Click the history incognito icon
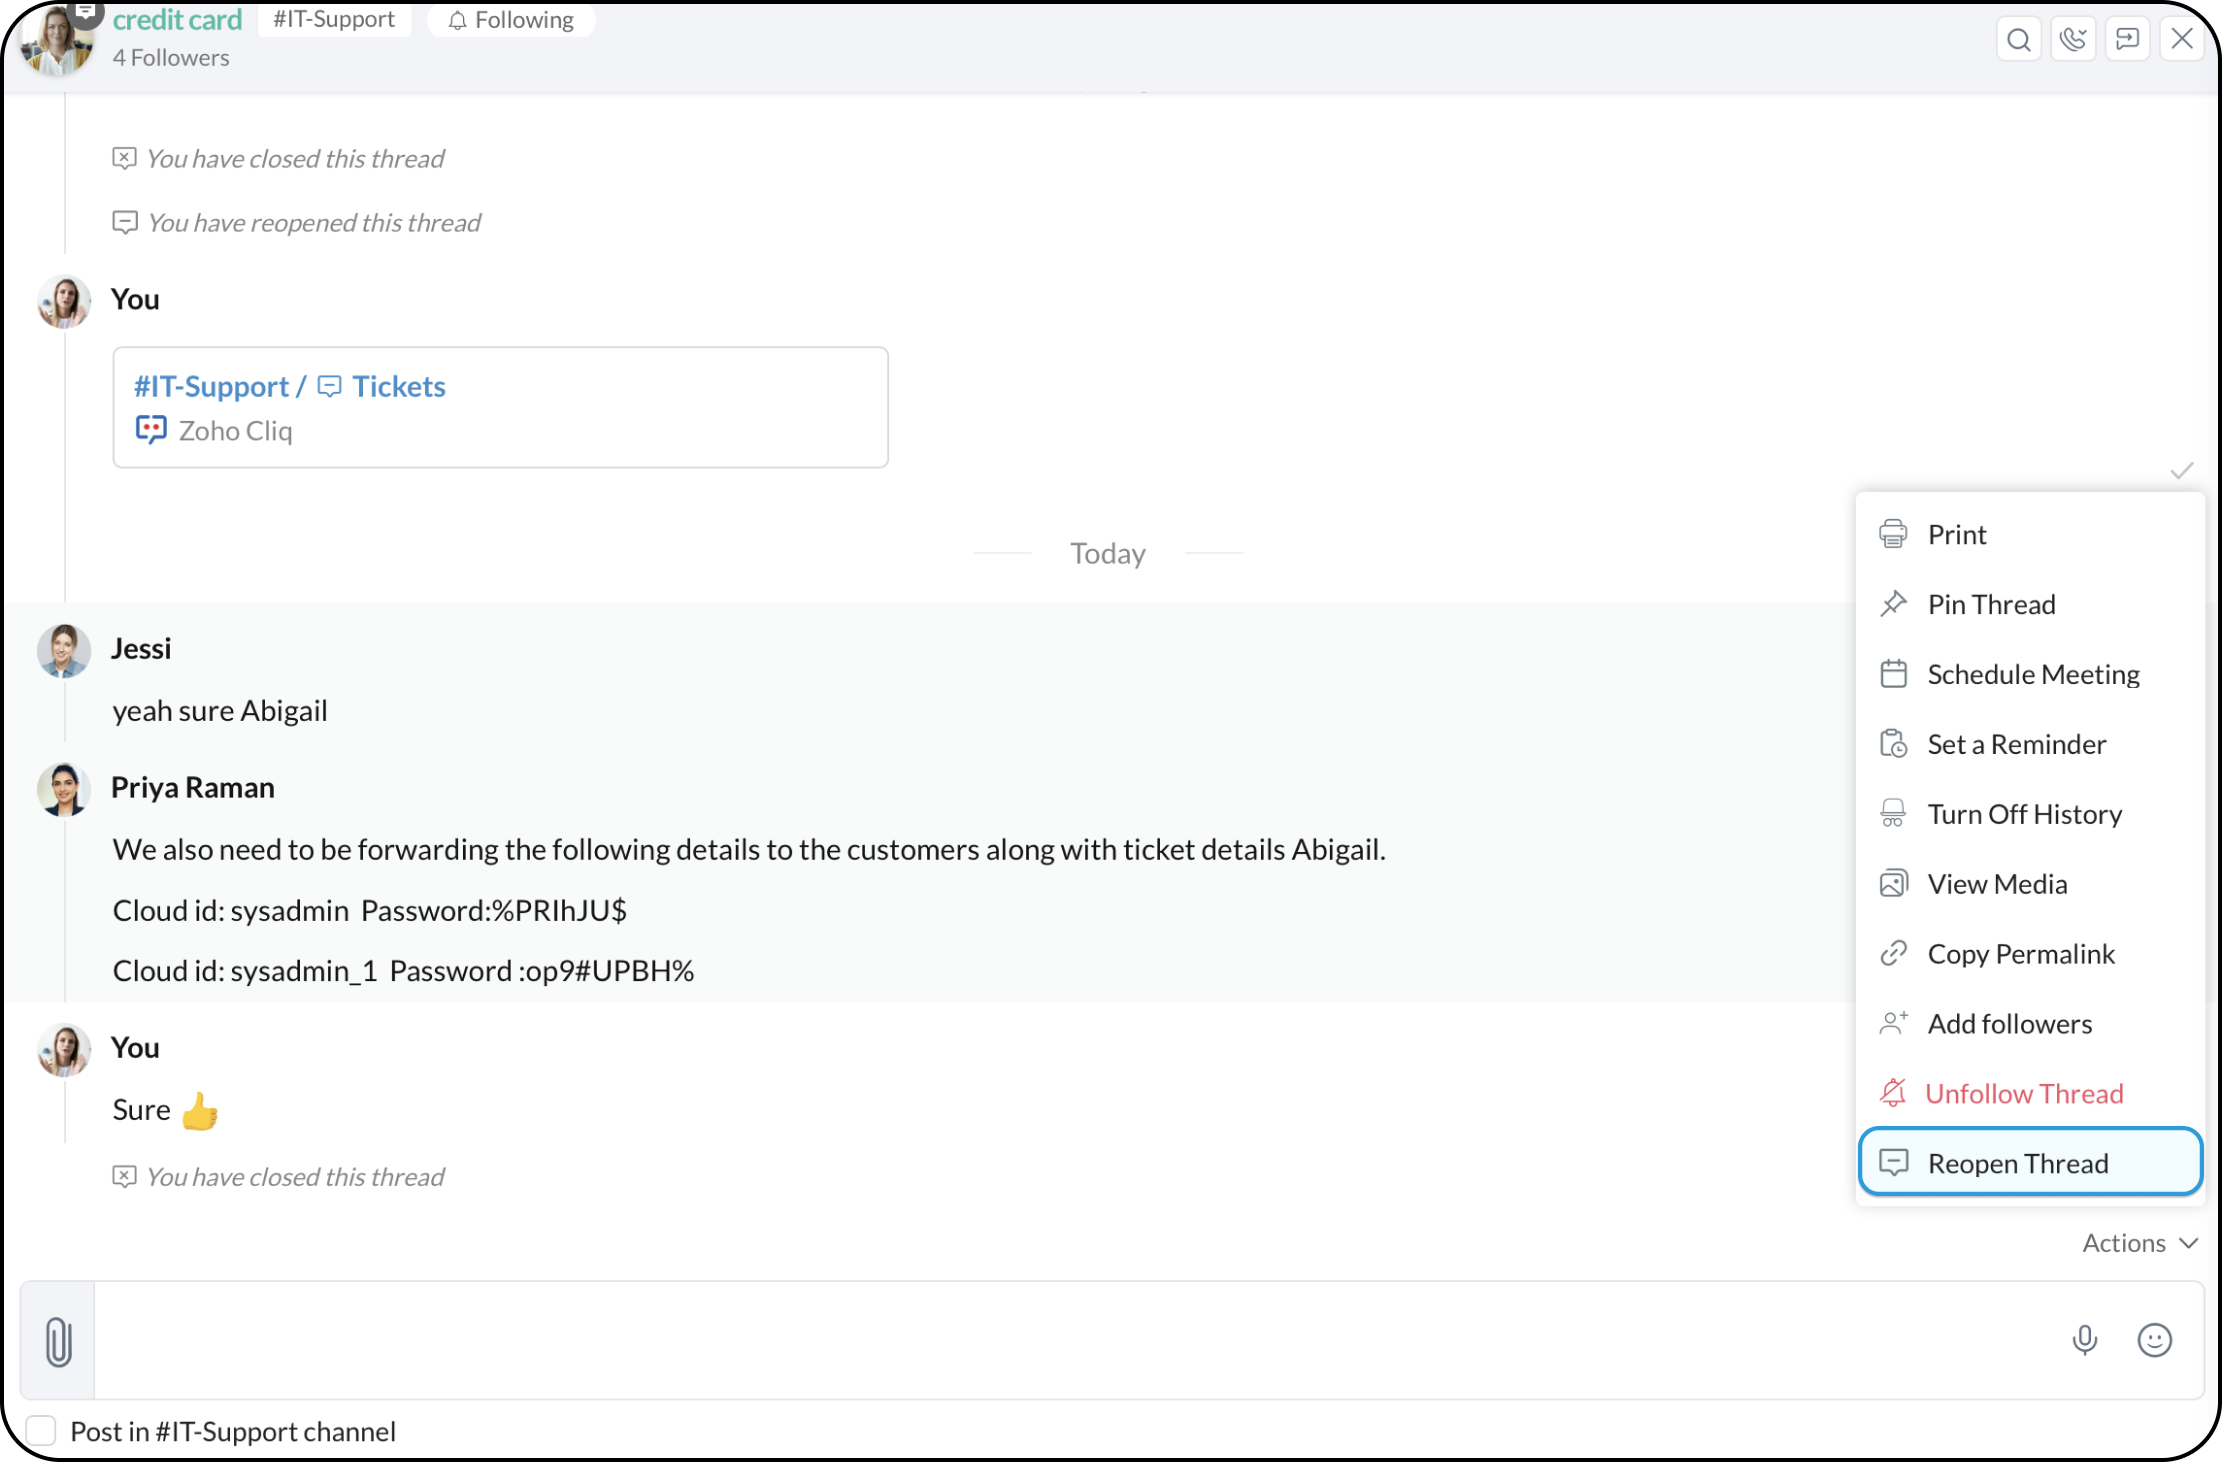The height and width of the screenshot is (1462, 2222). (1893, 814)
